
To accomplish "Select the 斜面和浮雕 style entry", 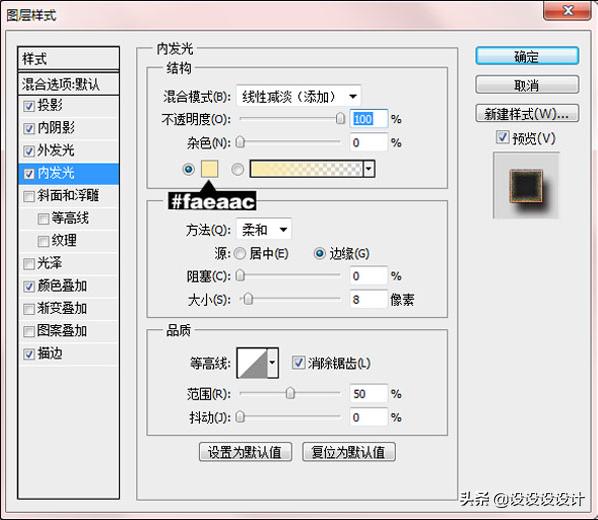I will (x=69, y=196).
